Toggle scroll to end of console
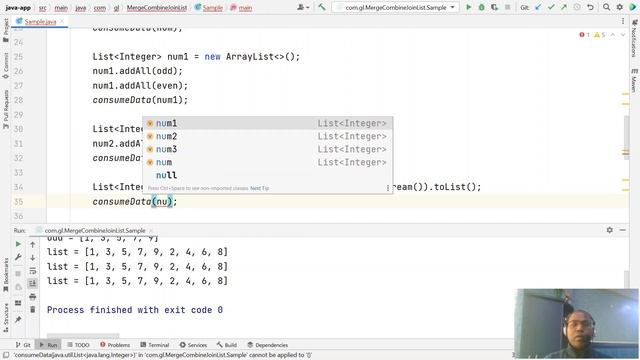The image size is (640, 360). [x=33, y=283]
